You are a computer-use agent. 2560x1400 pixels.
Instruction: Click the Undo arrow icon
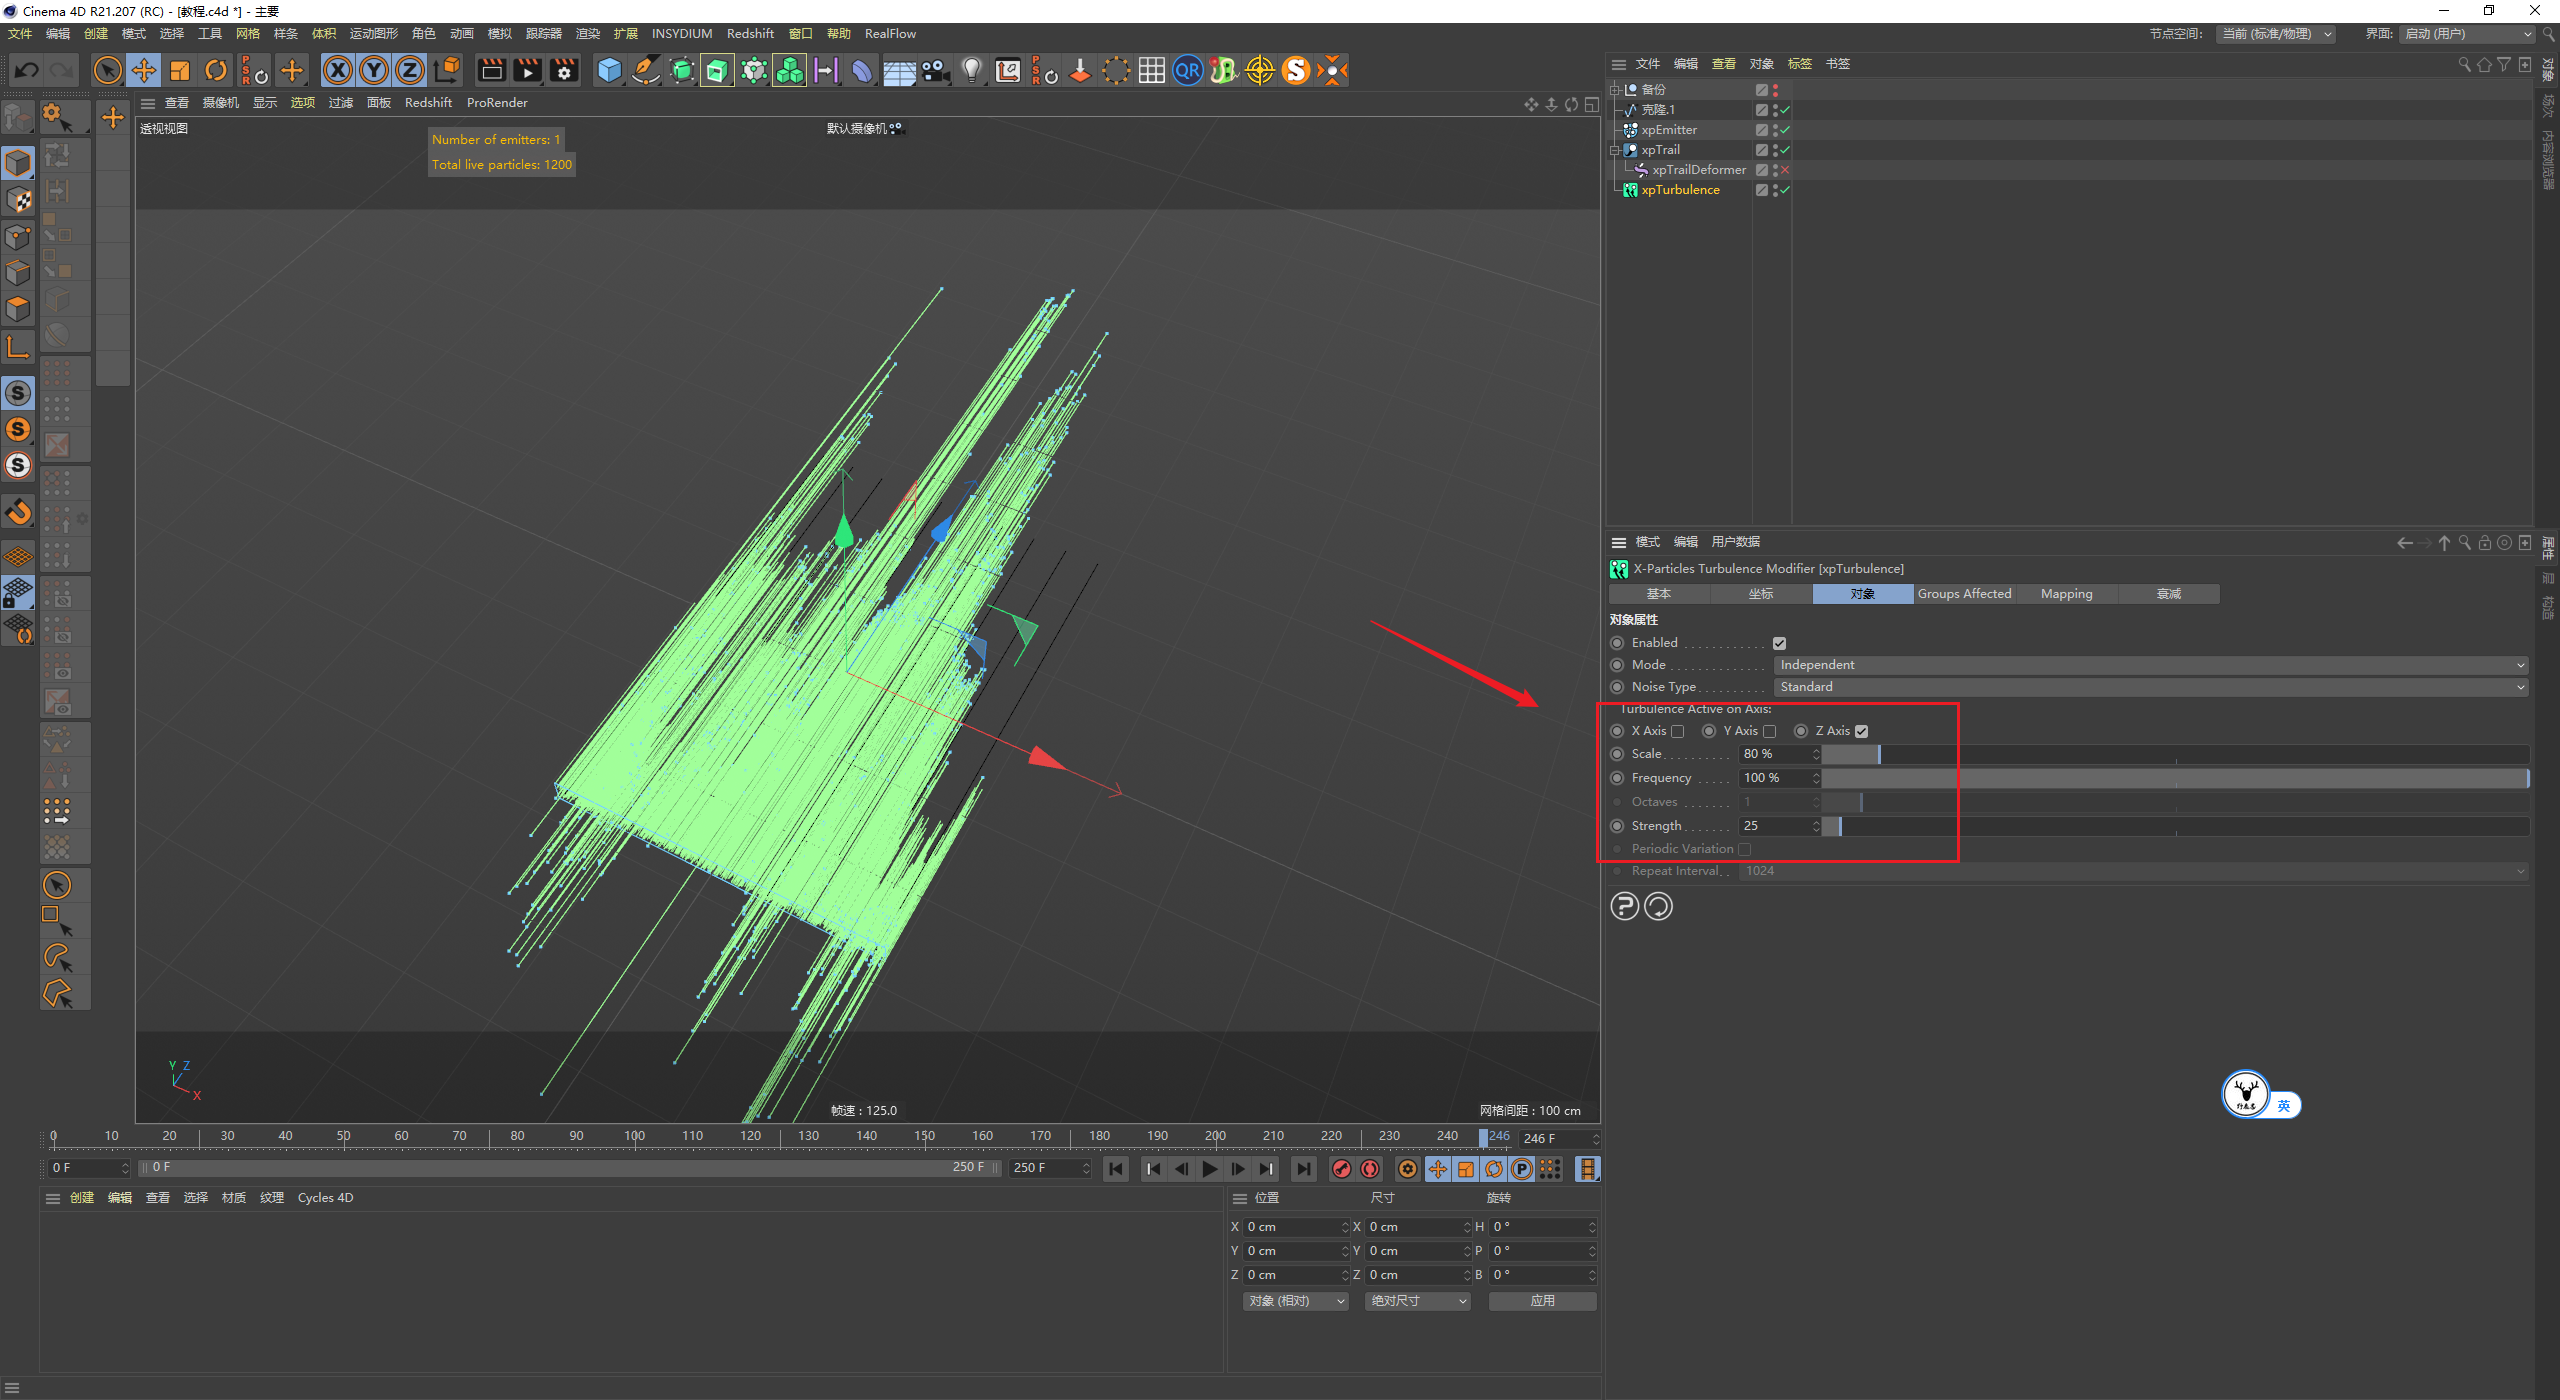coord(27,70)
